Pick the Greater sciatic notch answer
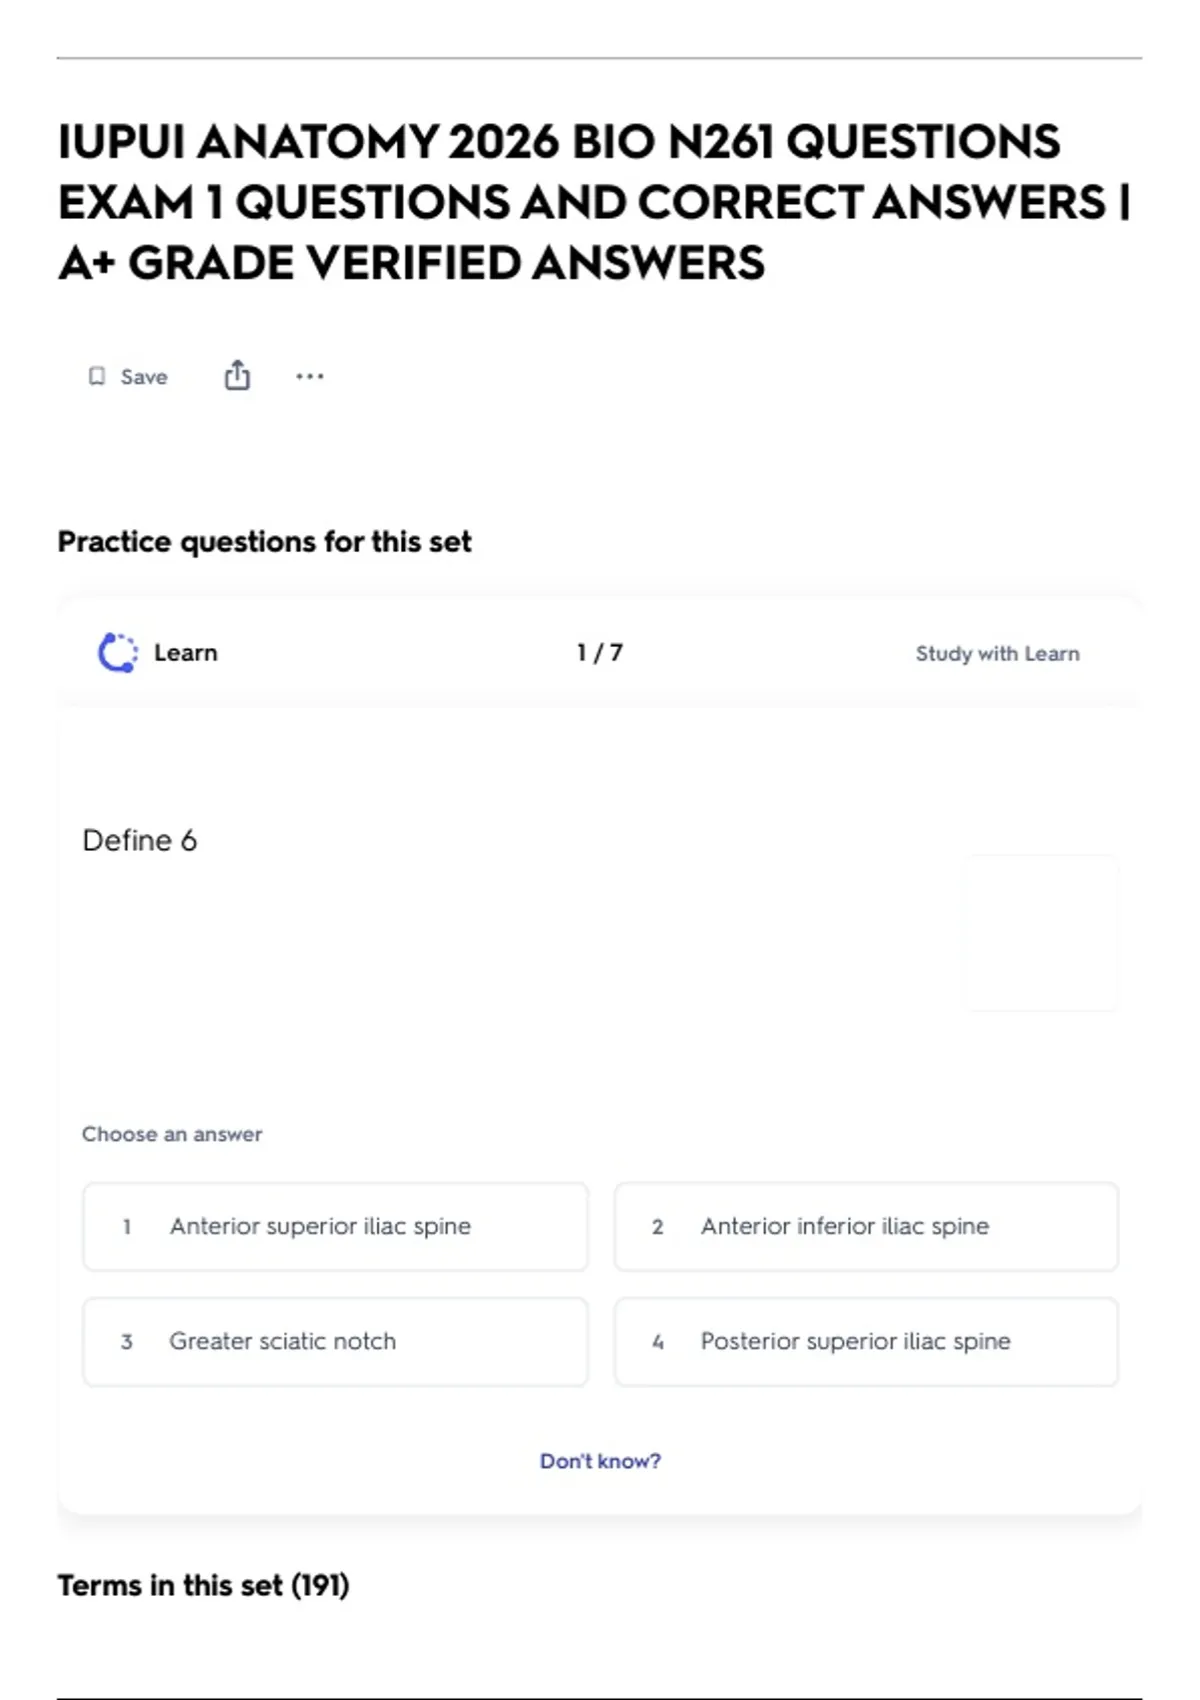 (282, 1341)
